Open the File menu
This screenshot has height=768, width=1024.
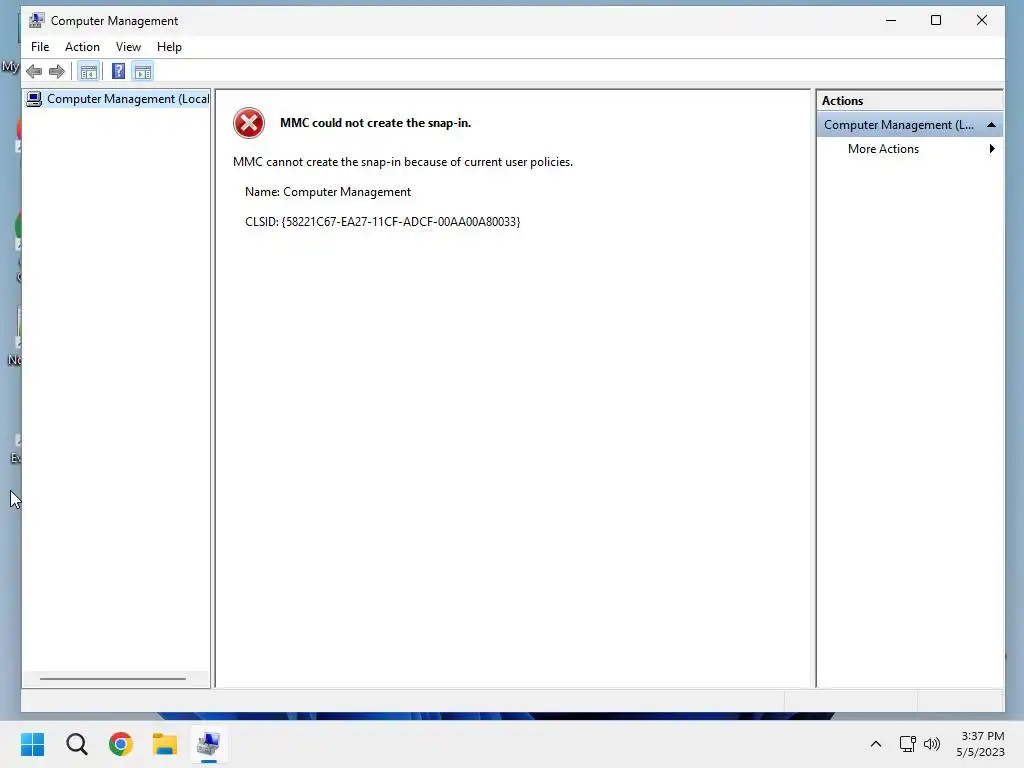[40, 47]
